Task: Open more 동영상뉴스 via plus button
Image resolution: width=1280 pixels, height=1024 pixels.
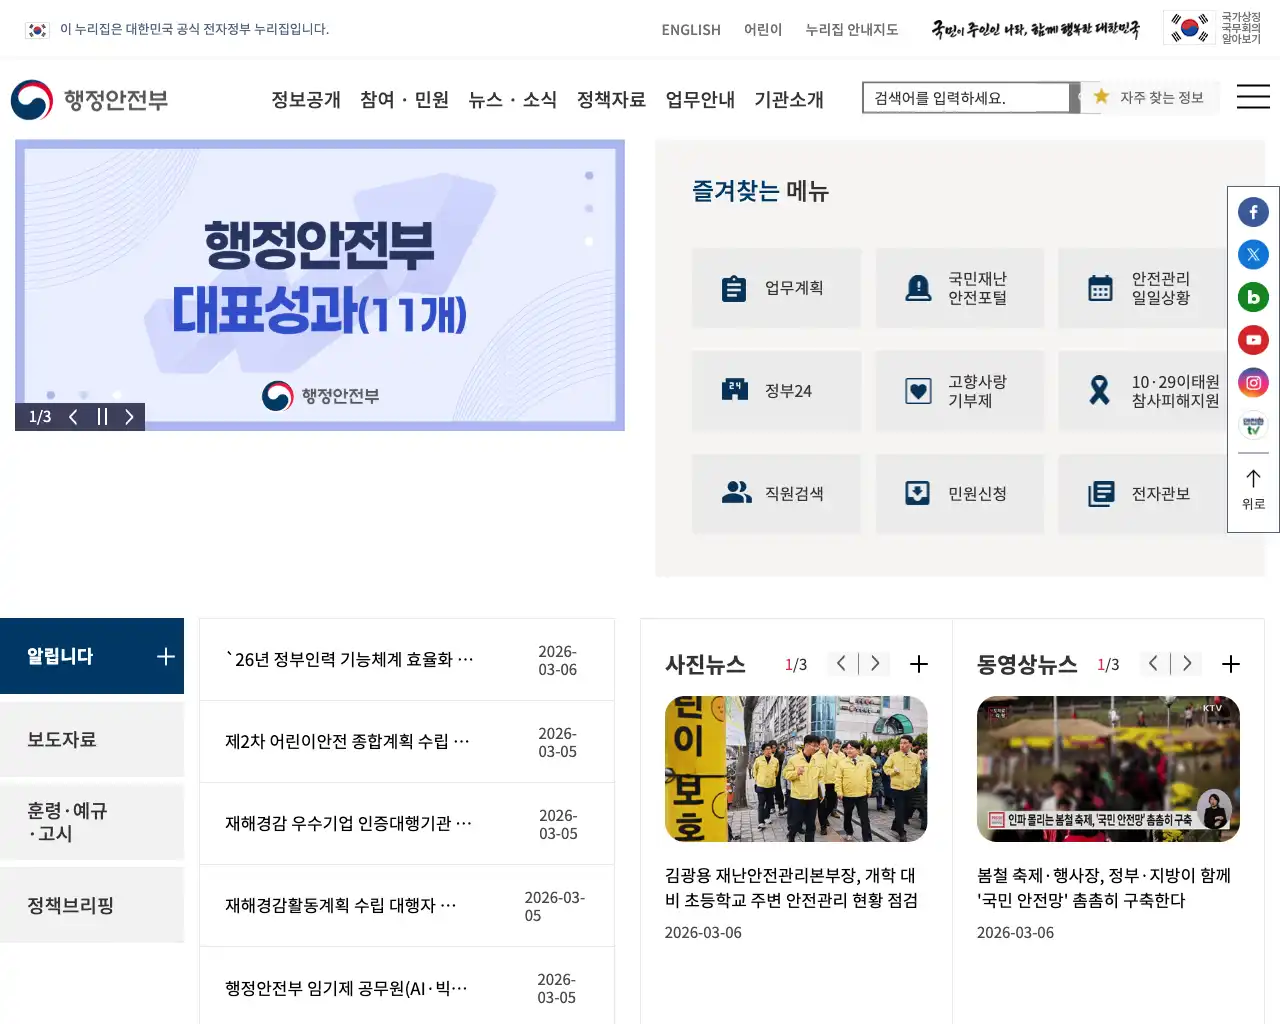Action: 1231,663
